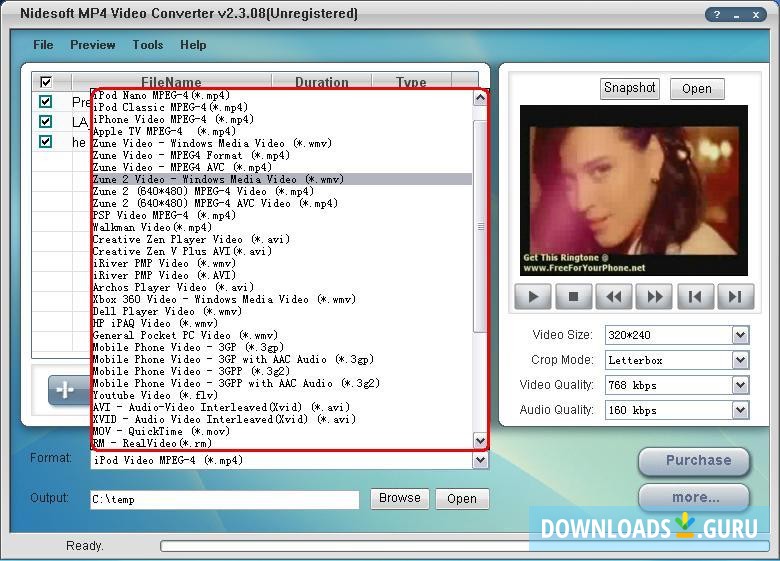The height and width of the screenshot is (561, 780).
Task: Click the Open button next to Snapshot
Action: coord(697,89)
